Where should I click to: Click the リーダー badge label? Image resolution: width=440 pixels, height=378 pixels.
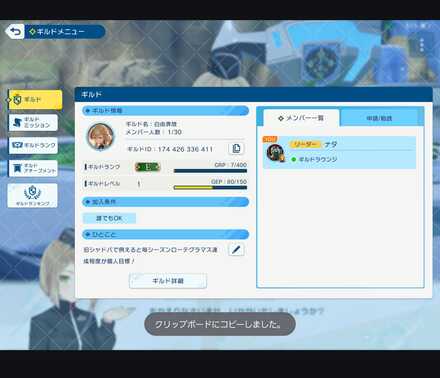[x=305, y=144]
